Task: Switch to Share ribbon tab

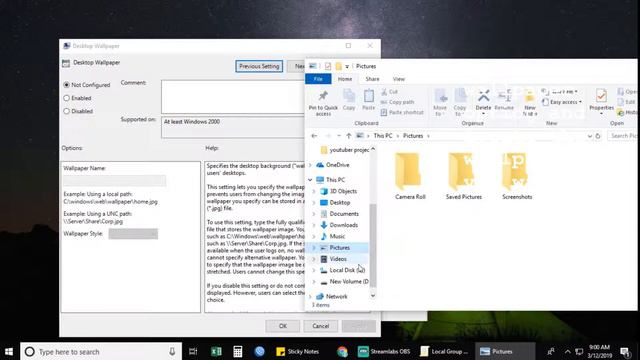Action: pyautogui.click(x=372, y=79)
